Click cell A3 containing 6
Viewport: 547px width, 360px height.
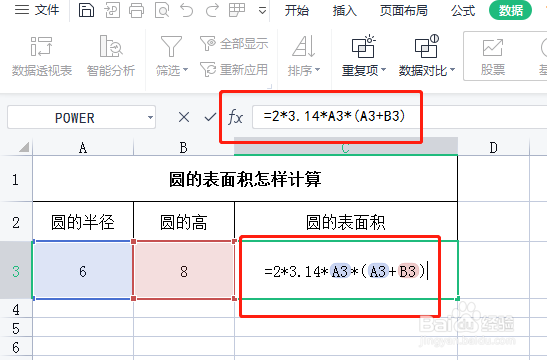pyautogui.click(x=83, y=270)
